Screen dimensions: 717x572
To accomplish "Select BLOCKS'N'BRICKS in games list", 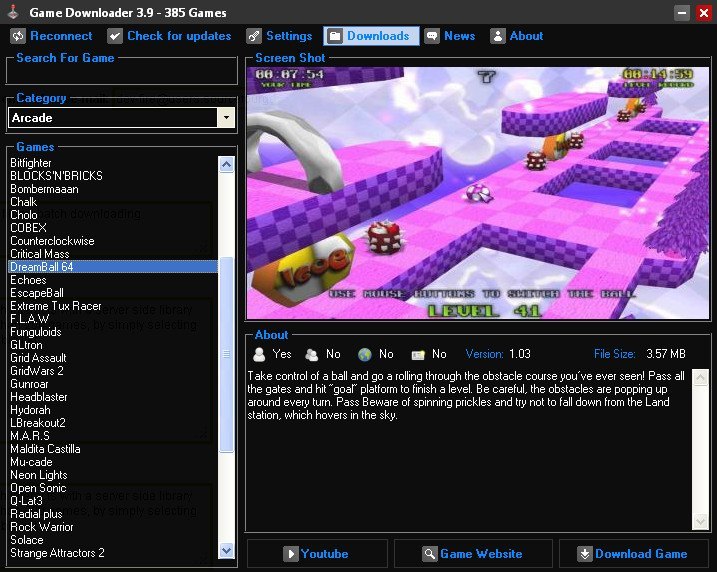I will 113,176.
